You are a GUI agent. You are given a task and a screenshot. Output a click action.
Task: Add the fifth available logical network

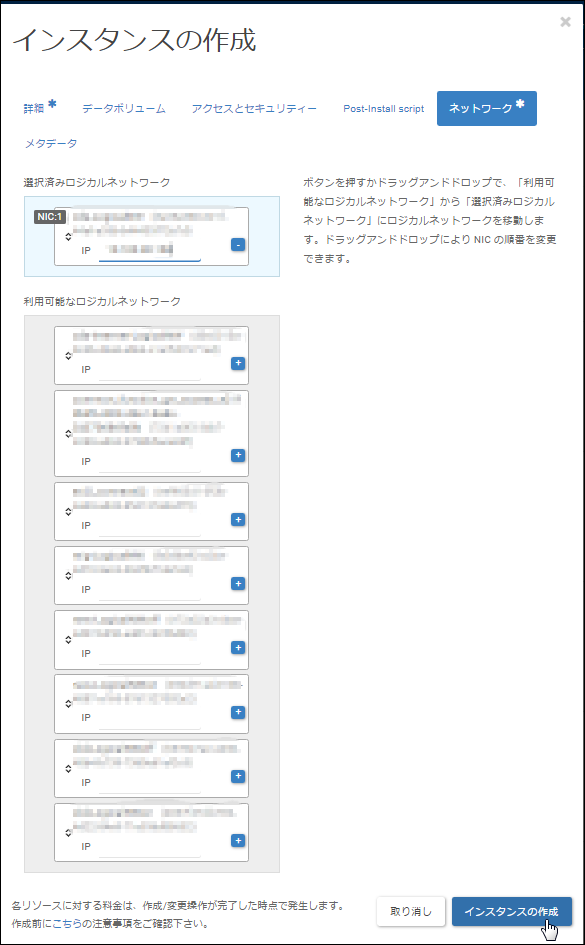[x=238, y=648]
